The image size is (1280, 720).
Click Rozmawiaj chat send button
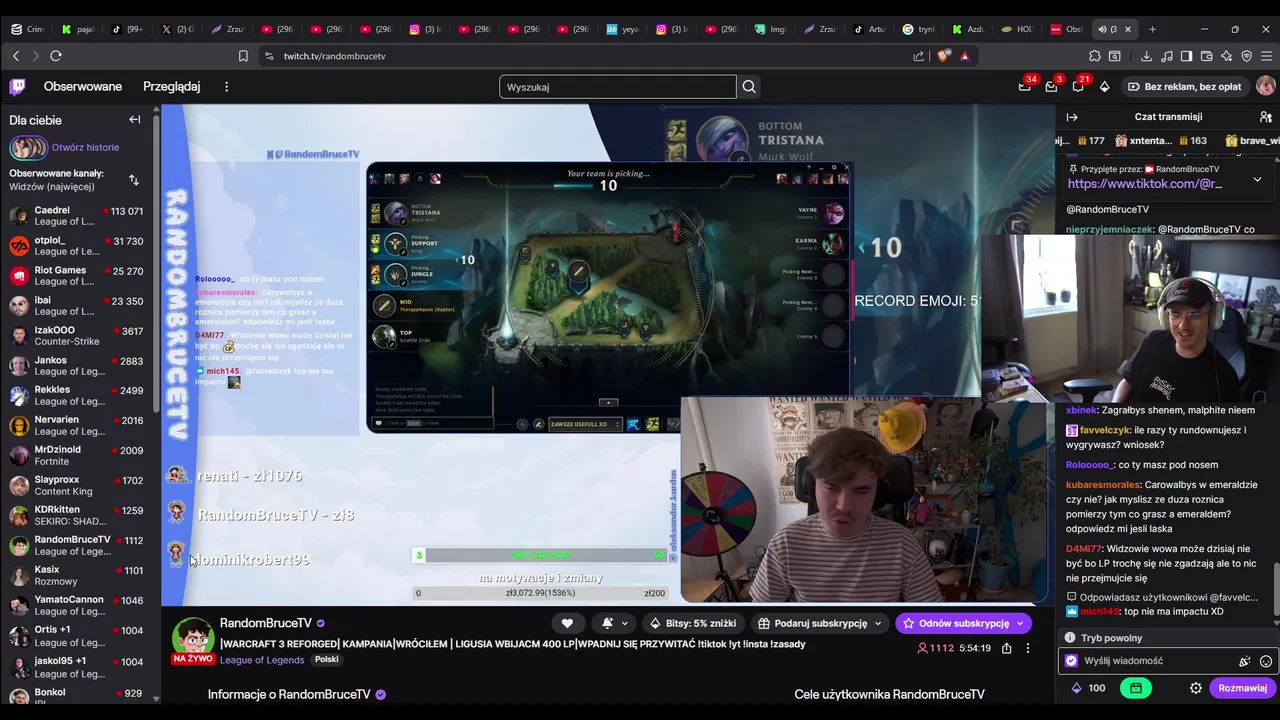coord(1243,688)
